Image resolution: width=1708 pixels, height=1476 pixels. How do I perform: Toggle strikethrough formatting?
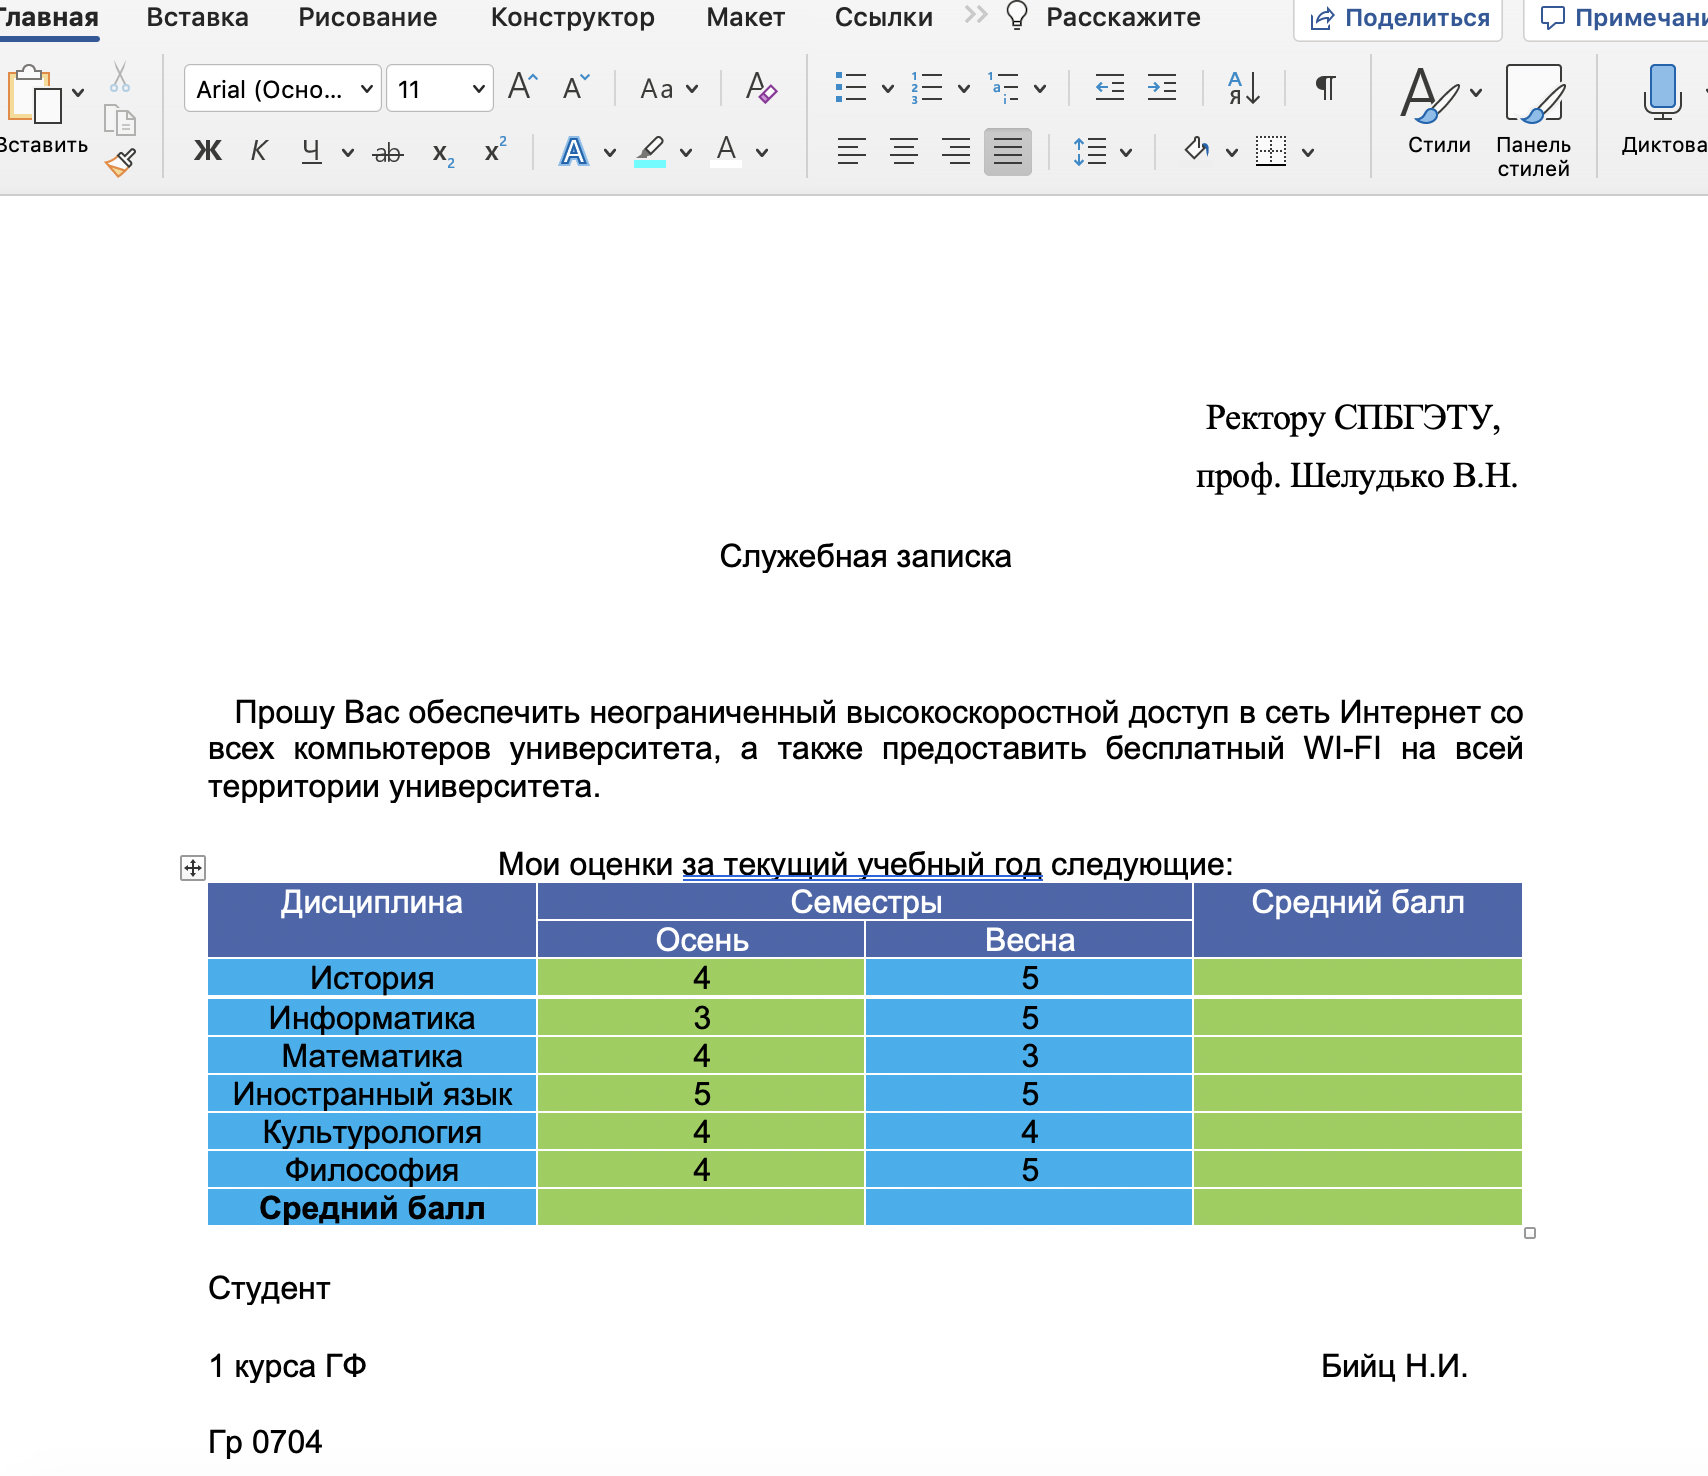(388, 152)
